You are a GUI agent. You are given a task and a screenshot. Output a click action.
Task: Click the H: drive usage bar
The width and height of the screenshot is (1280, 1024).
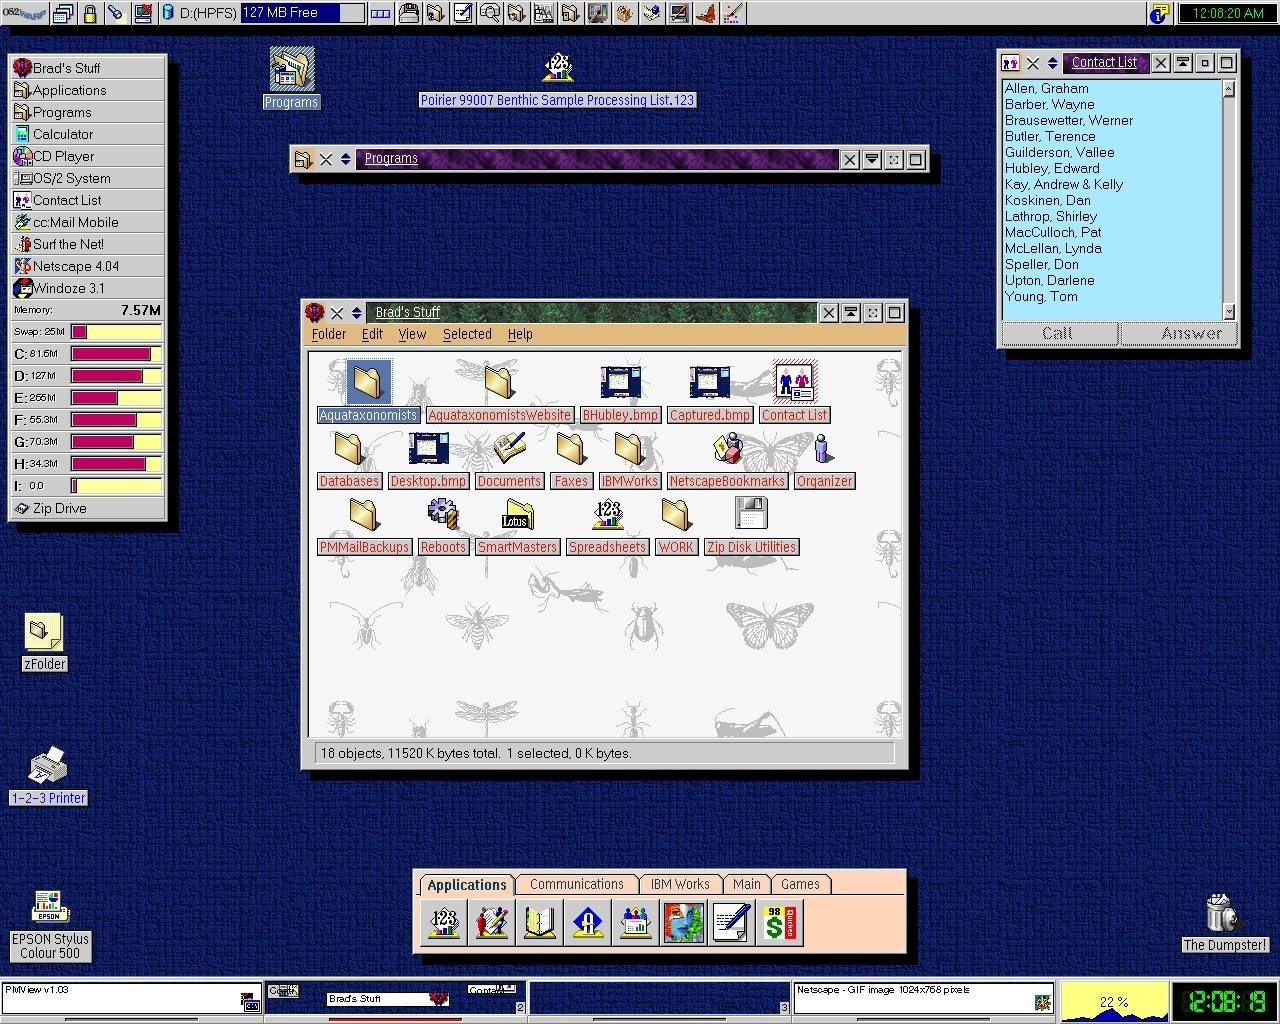(116, 464)
